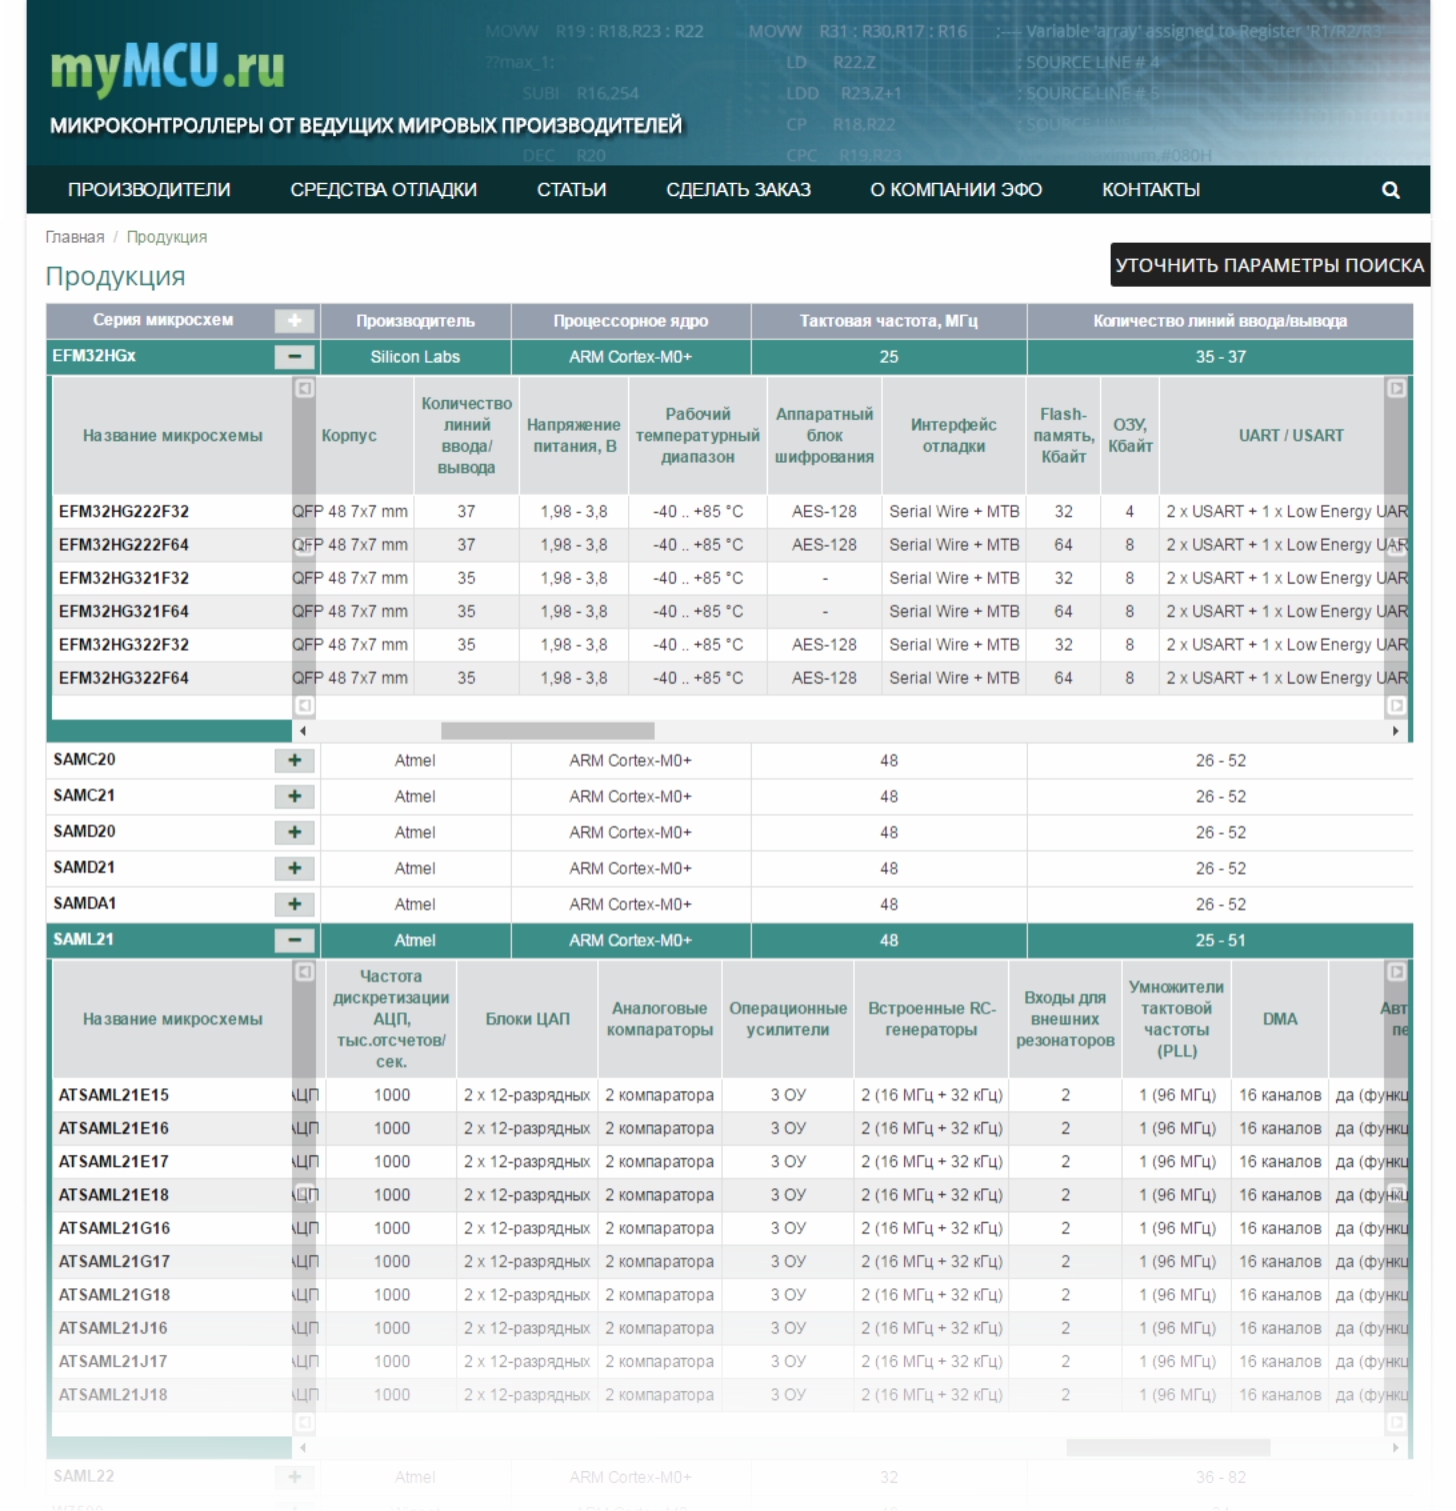Click the DMA column header
1456x1511 pixels.
1280,1019
